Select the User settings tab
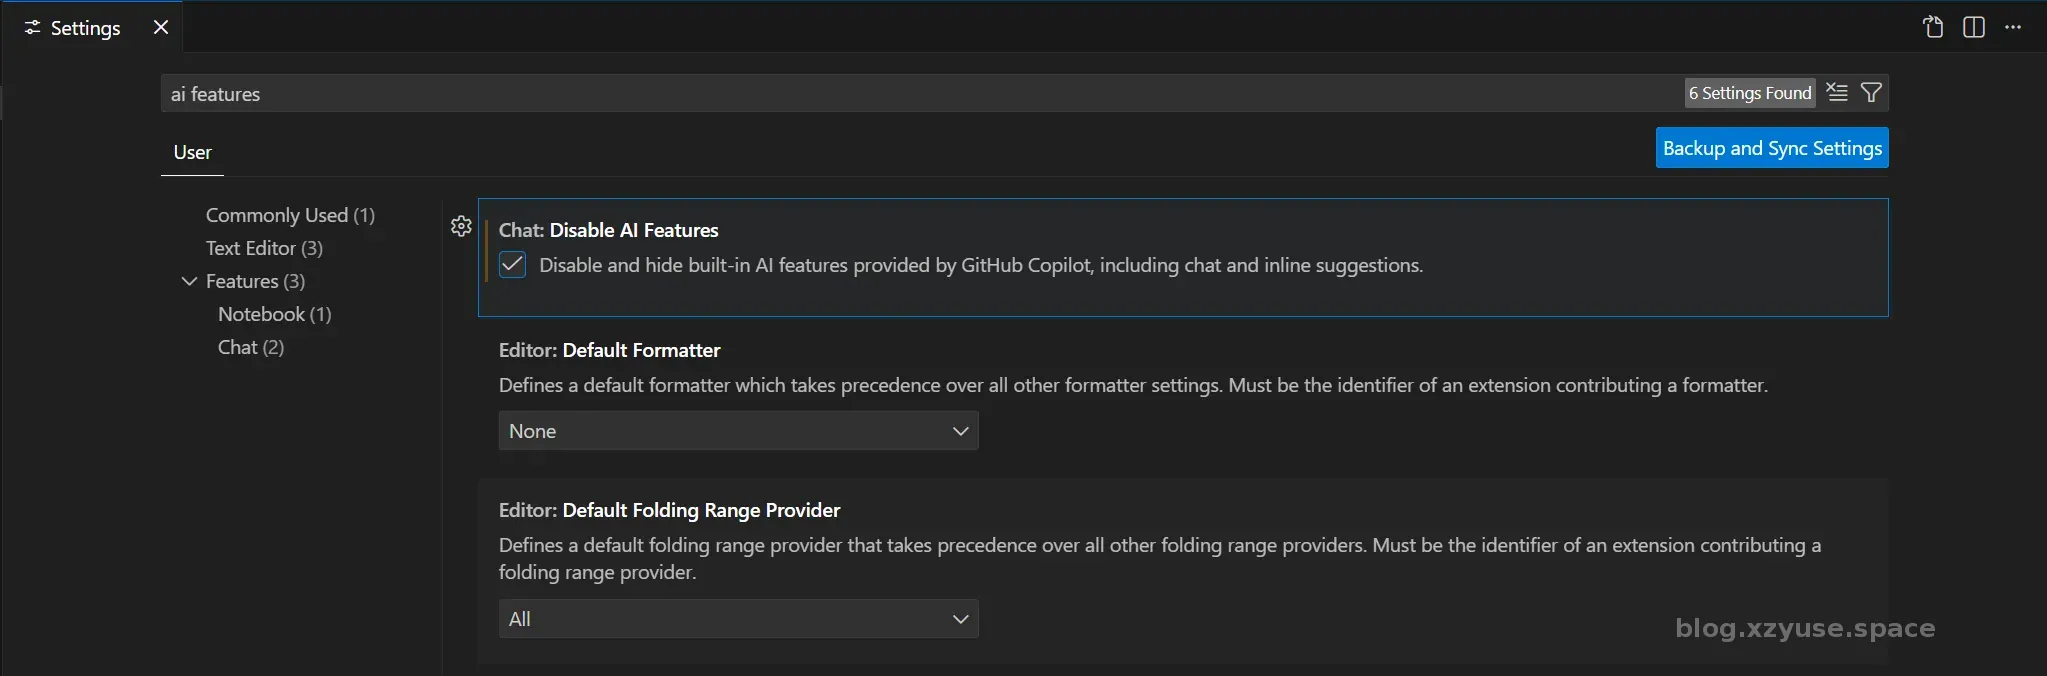Image resolution: width=2047 pixels, height=676 pixels. pyautogui.click(x=192, y=152)
